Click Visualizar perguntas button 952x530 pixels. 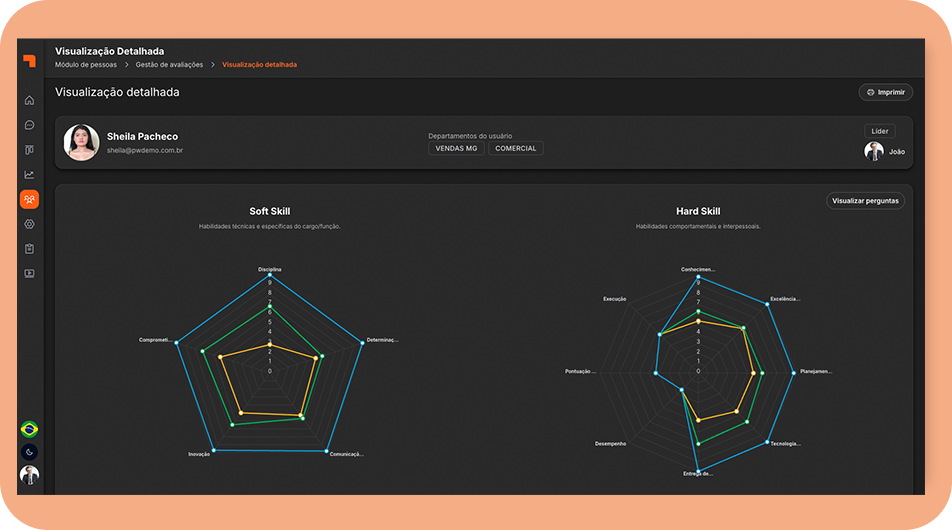(865, 201)
